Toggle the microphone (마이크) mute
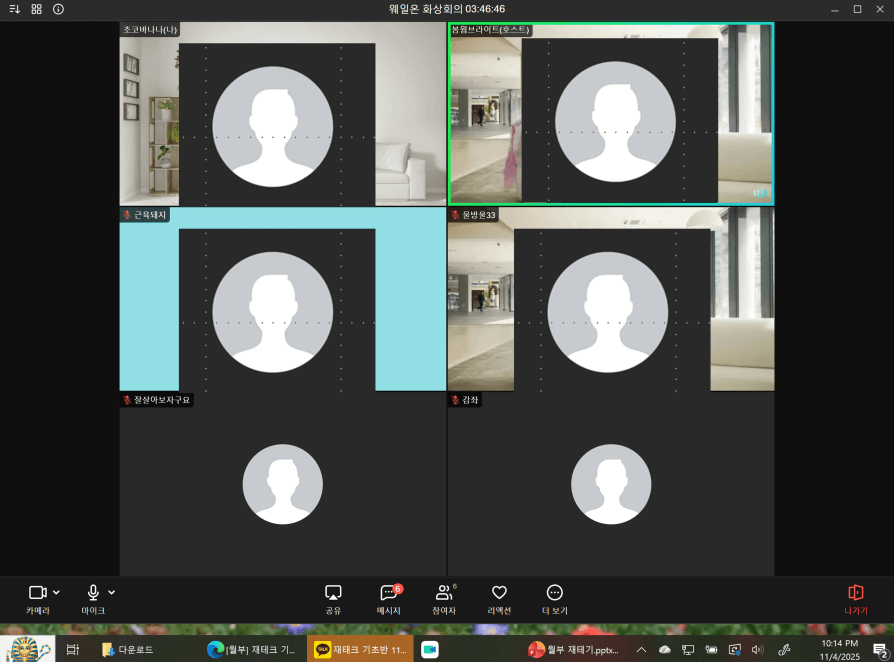 93,599
